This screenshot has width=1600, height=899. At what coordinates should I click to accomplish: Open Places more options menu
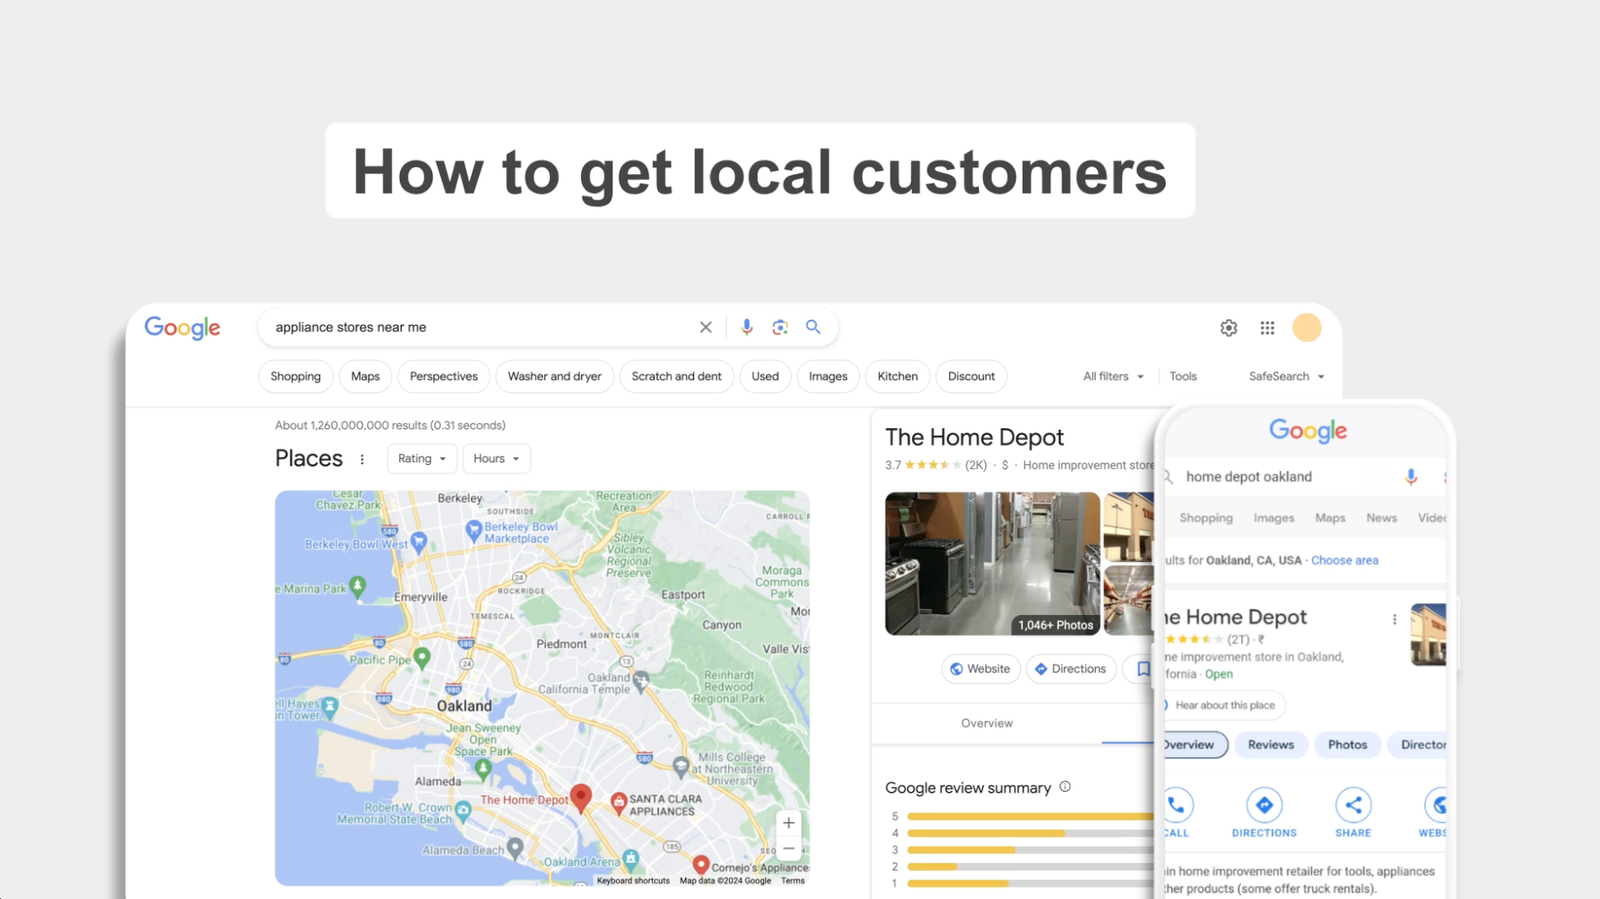click(362, 459)
